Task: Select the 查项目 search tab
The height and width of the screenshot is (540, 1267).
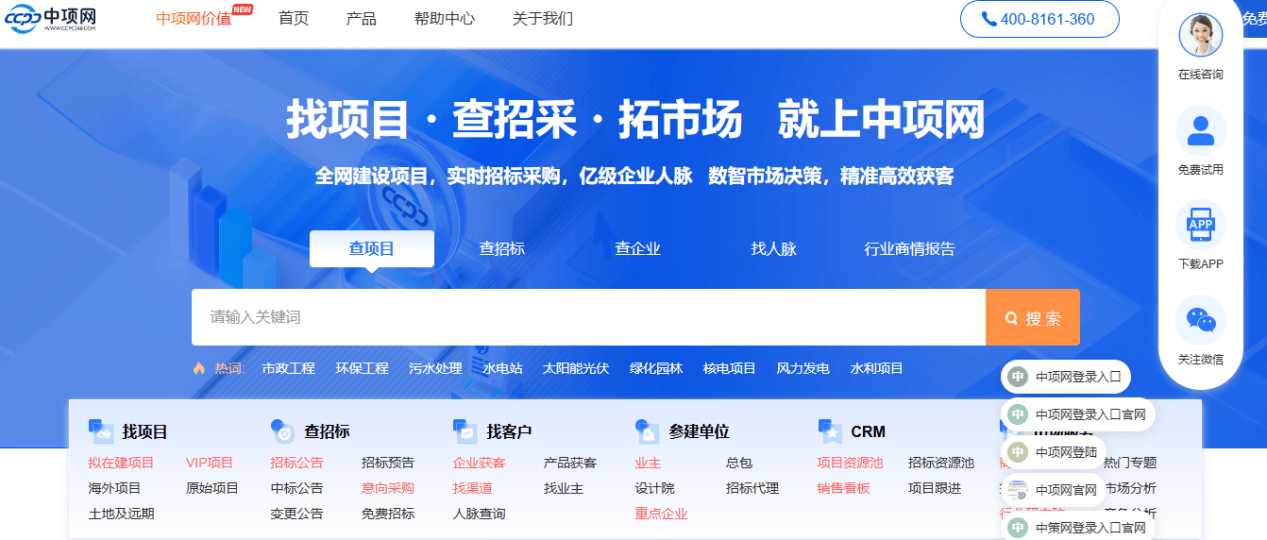Action: (x=371, y=249)
